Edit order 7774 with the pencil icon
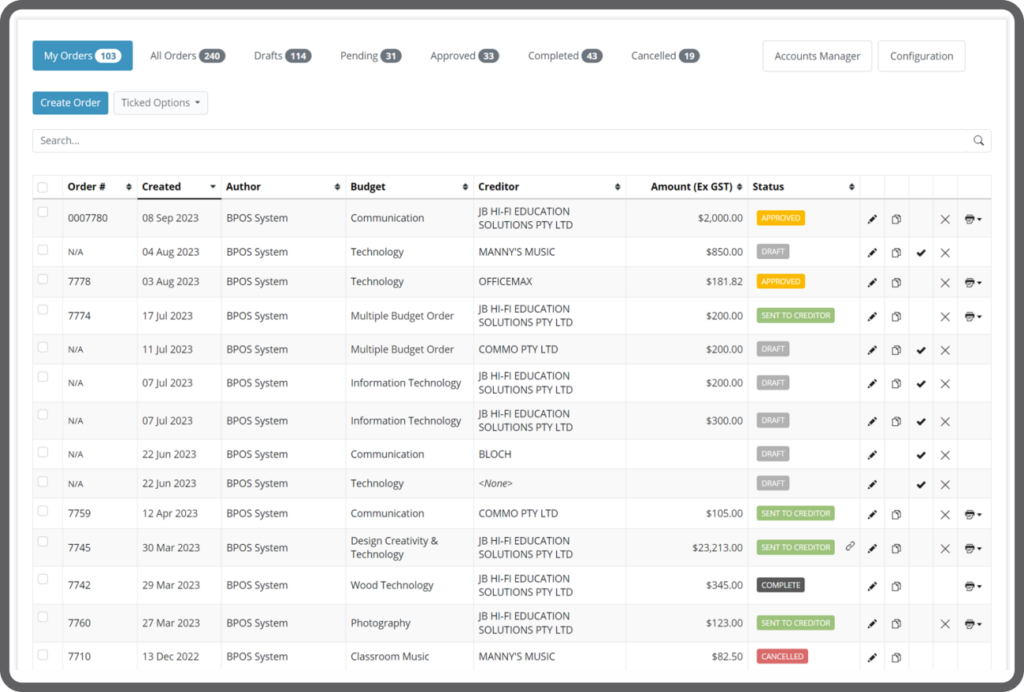 point(872,317)
